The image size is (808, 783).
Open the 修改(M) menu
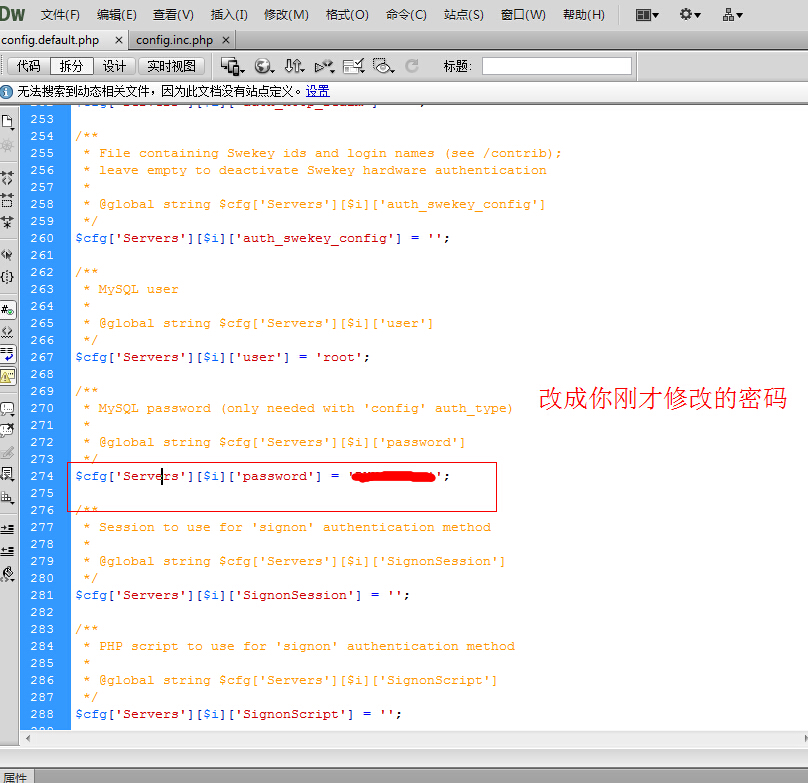(x=286, y=15)
